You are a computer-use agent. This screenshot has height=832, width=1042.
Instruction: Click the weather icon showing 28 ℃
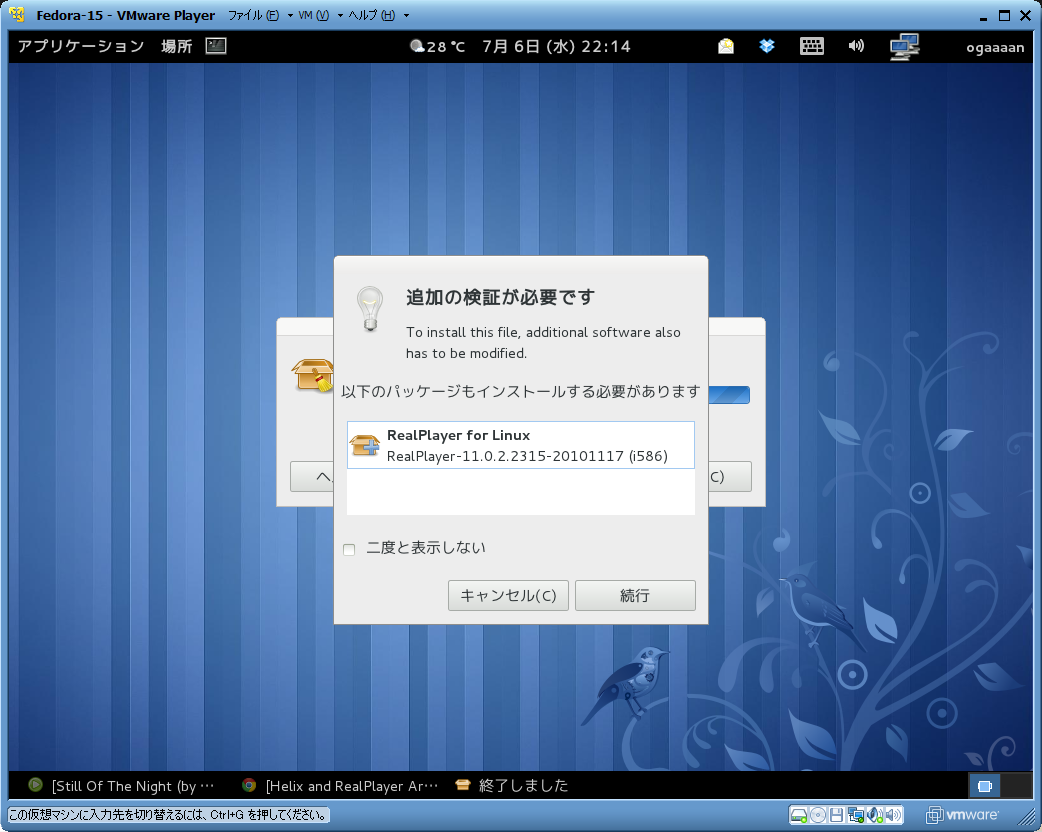tap(417, 46)
